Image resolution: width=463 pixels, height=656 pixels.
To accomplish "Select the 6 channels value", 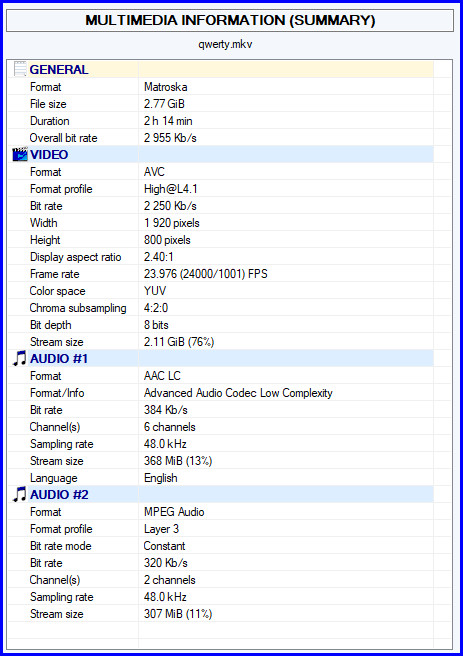I will [x=170, y=427].
